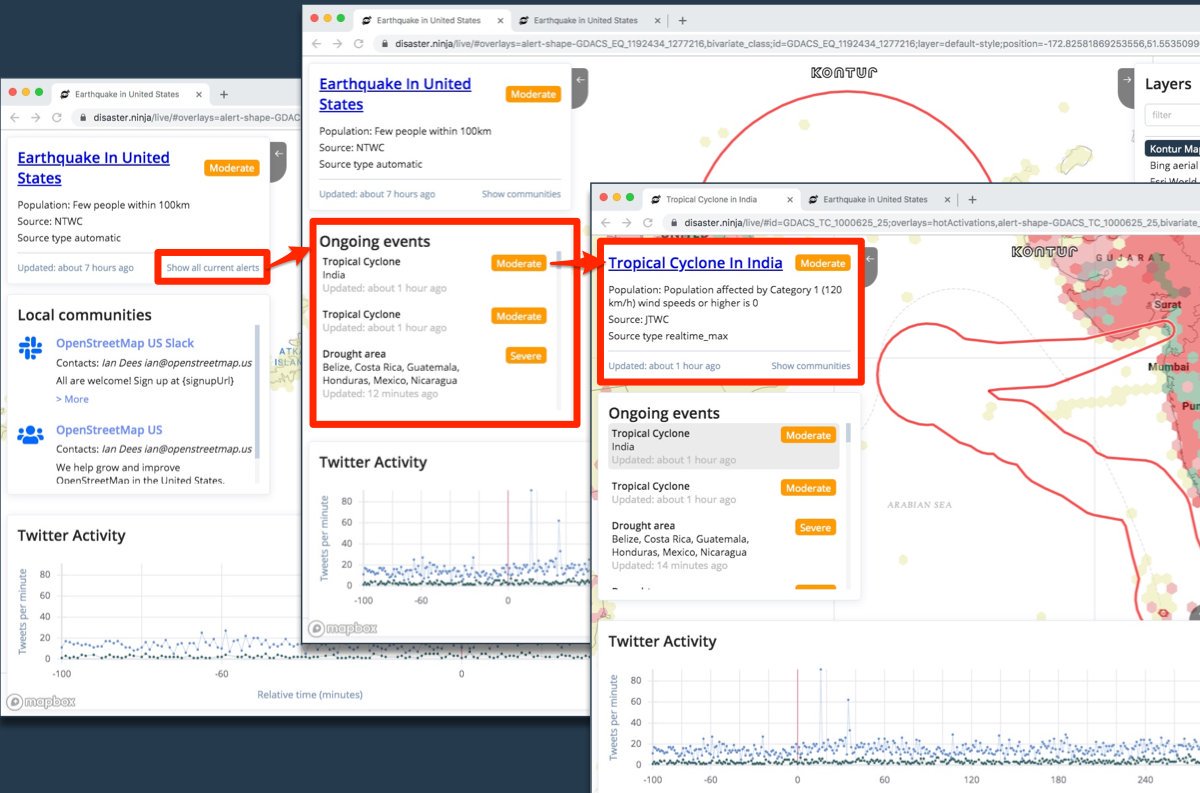The height and width of the screenshot is (793, 1200).
Task: Go forward in the middle browser window
Action: (337, 44)
